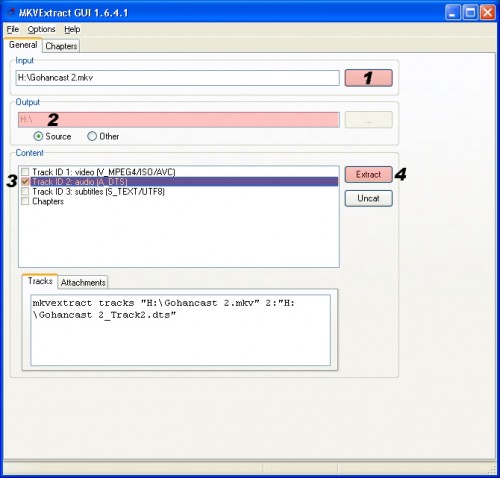Check the Track ID 1 video checkbox
Image resolution: width=500 pixels, height=478 pixels.
point(25,172)
